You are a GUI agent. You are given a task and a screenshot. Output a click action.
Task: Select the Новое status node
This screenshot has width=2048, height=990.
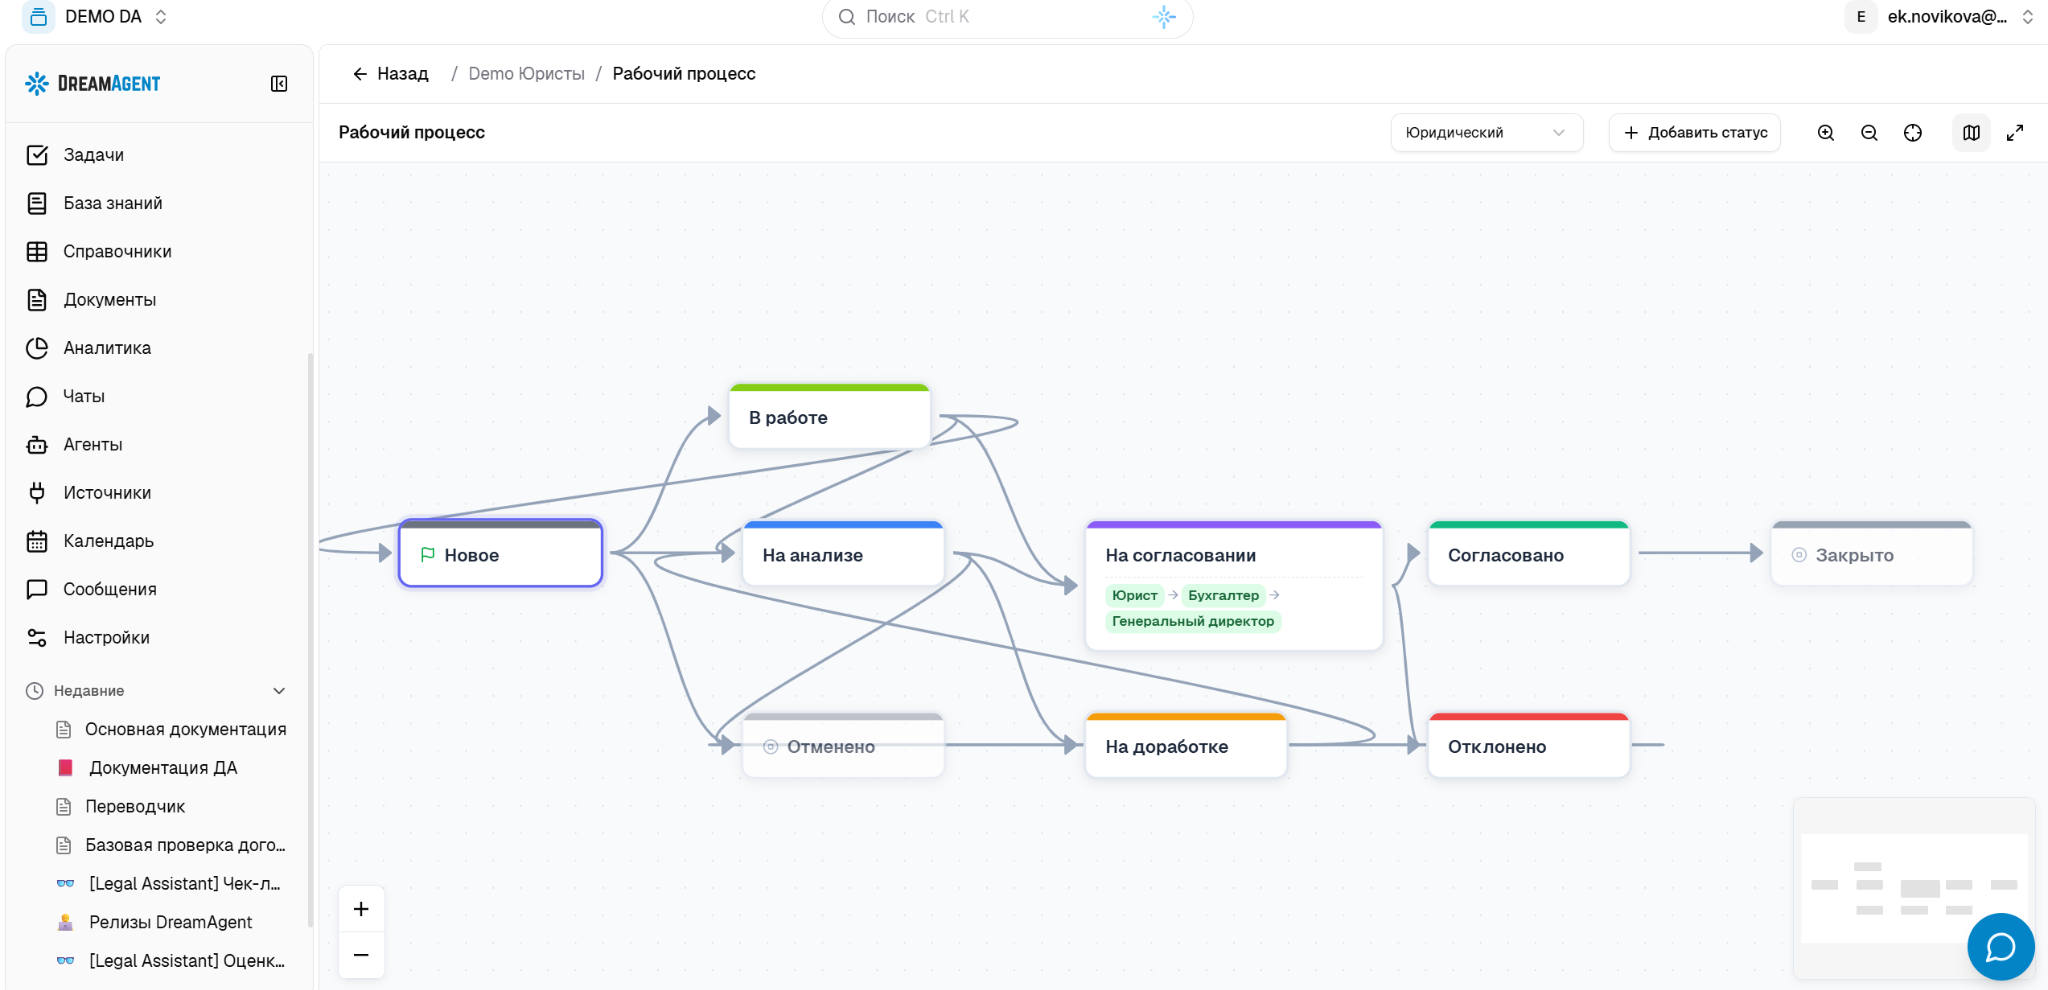point(500,553)
